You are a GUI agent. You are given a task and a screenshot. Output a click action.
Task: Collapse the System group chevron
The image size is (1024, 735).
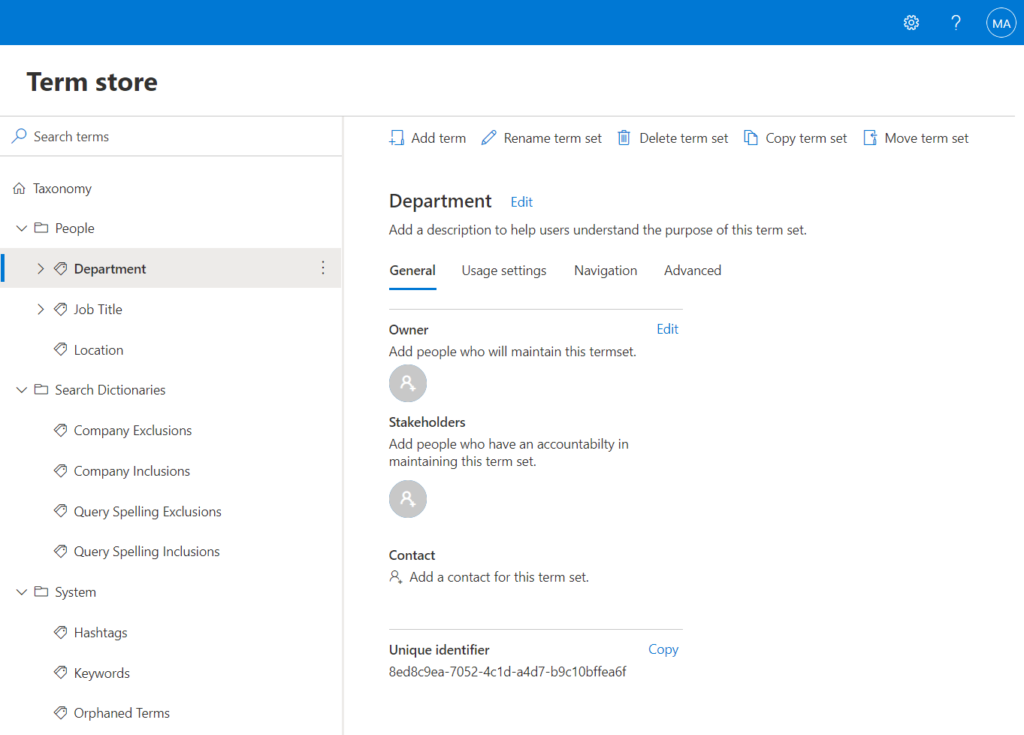click(22, 592)
